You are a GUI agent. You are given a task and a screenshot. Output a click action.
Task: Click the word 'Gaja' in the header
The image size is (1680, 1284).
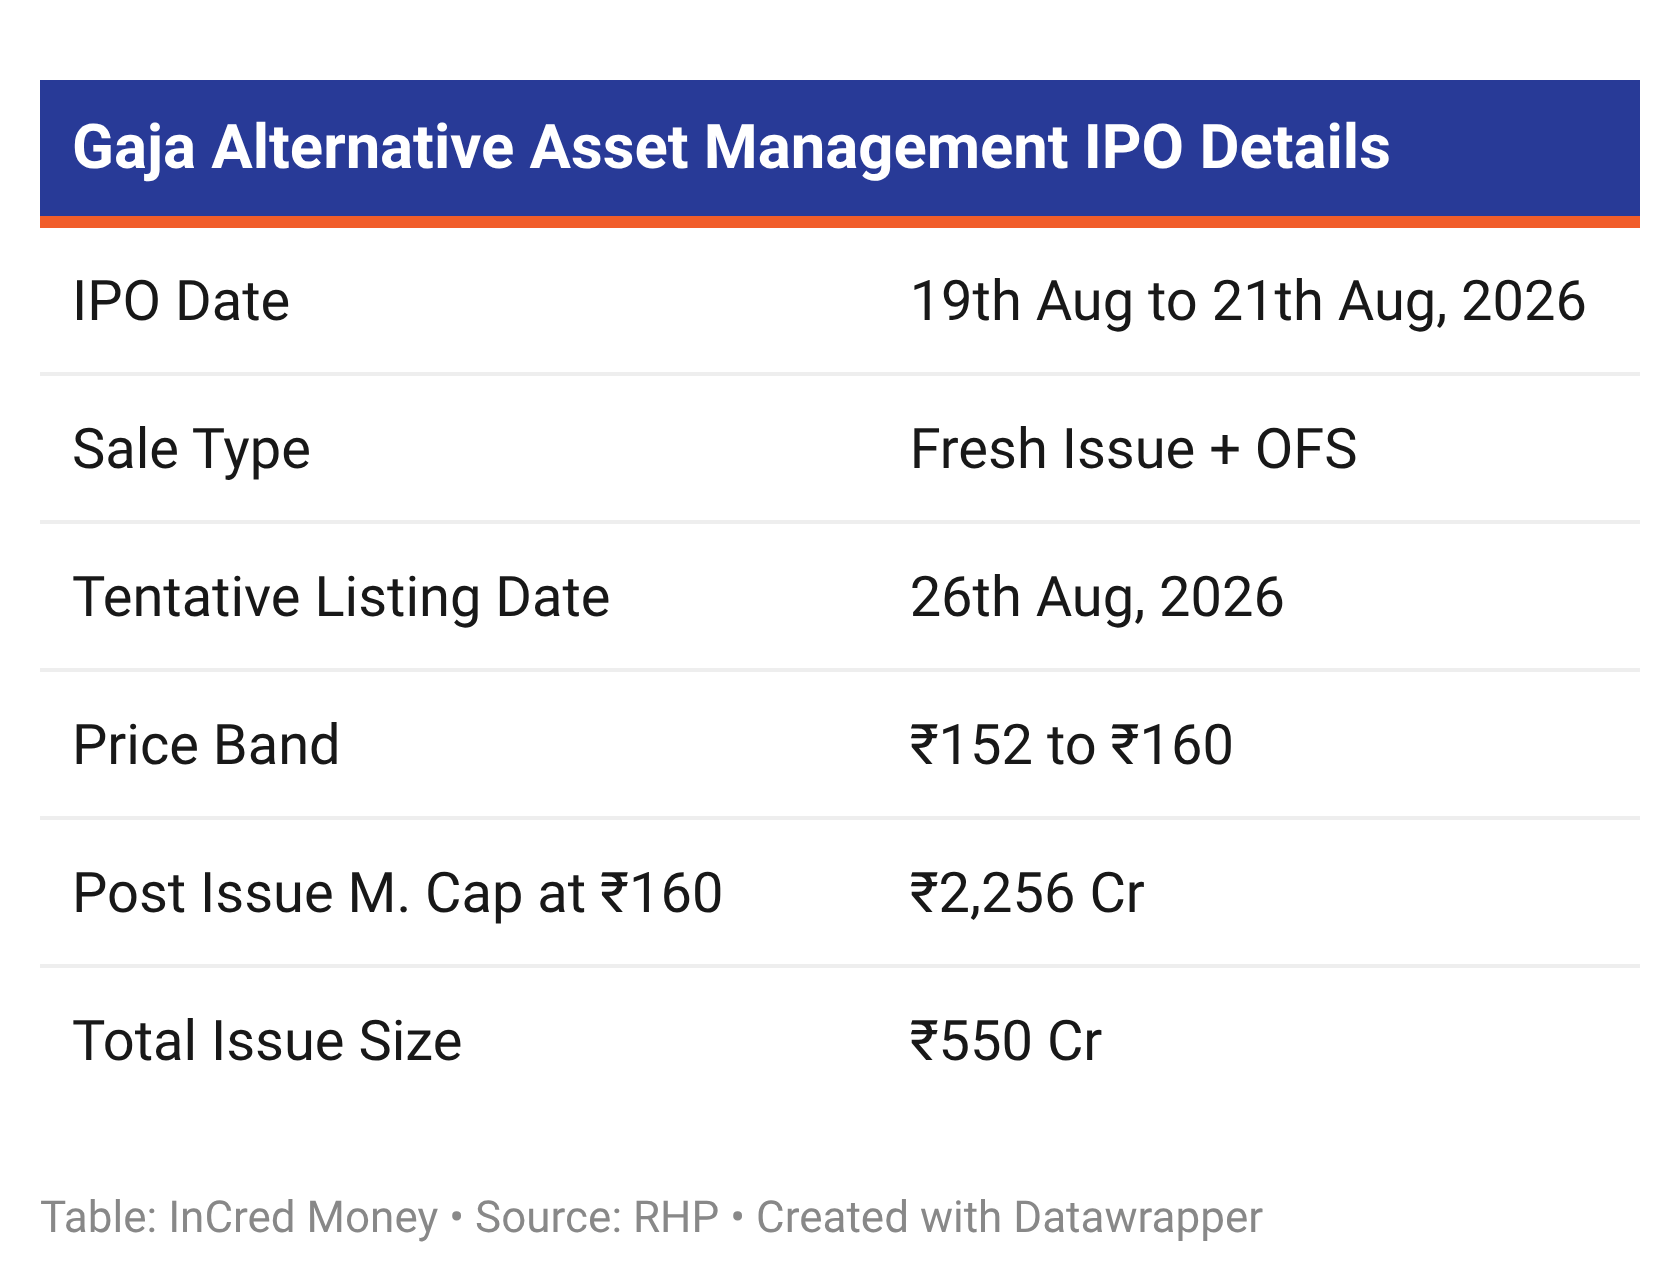pyautogui.click(x=133, y=150)
